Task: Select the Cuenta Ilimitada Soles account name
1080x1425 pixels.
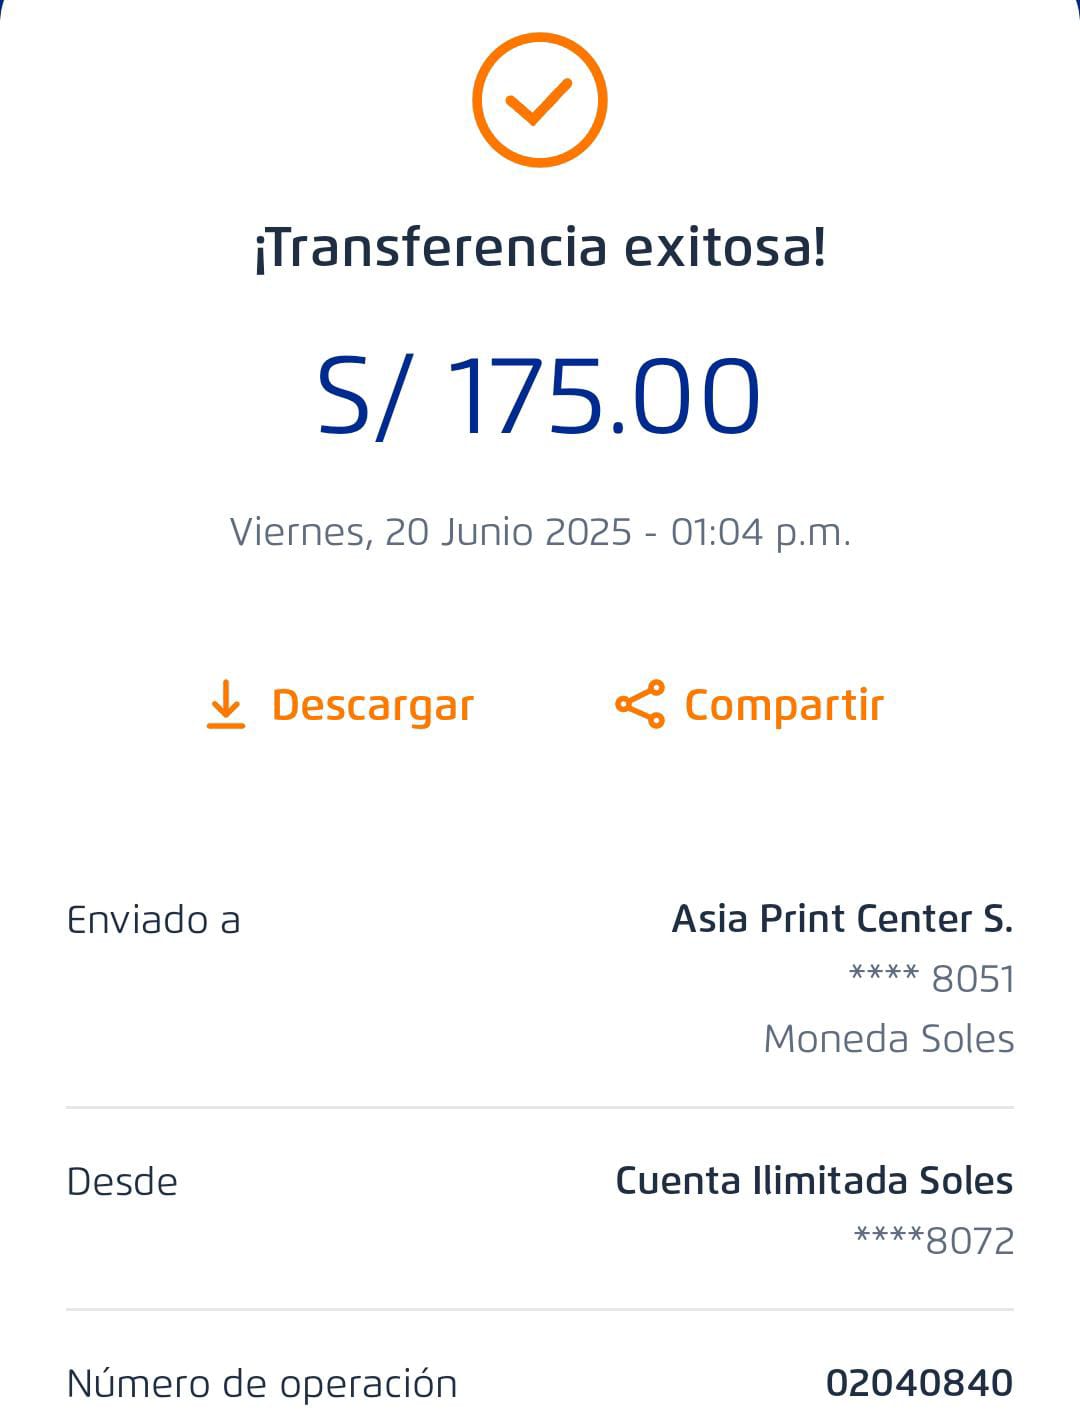Action: 814,1181
